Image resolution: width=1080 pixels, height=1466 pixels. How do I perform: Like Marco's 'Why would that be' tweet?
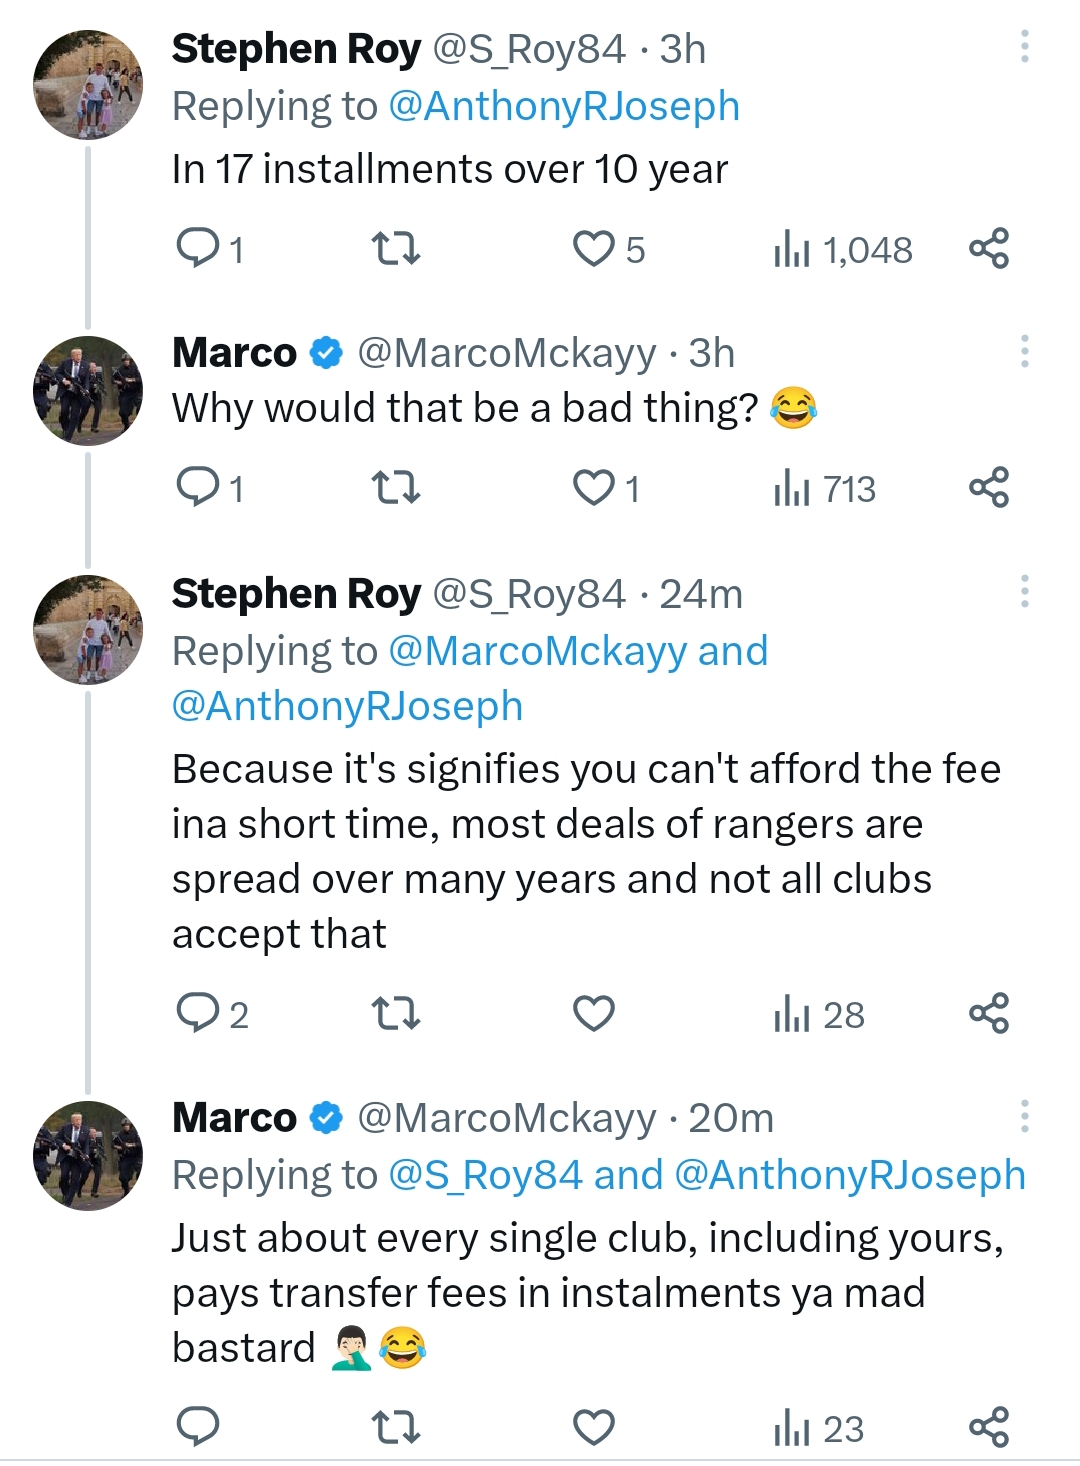click(593, 488)
